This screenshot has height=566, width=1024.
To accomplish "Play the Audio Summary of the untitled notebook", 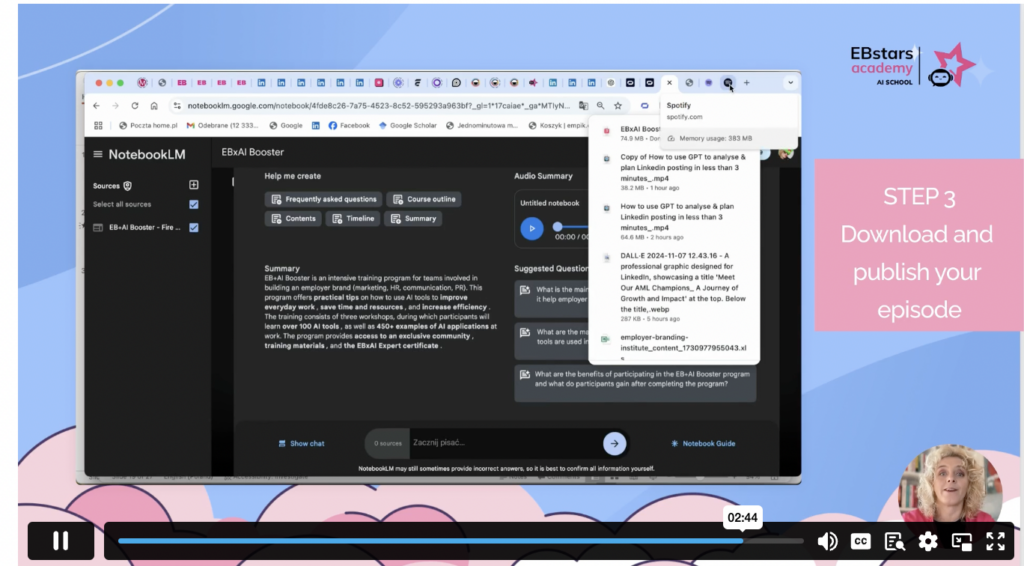I will pyautogui.click(x=532, y=228).
